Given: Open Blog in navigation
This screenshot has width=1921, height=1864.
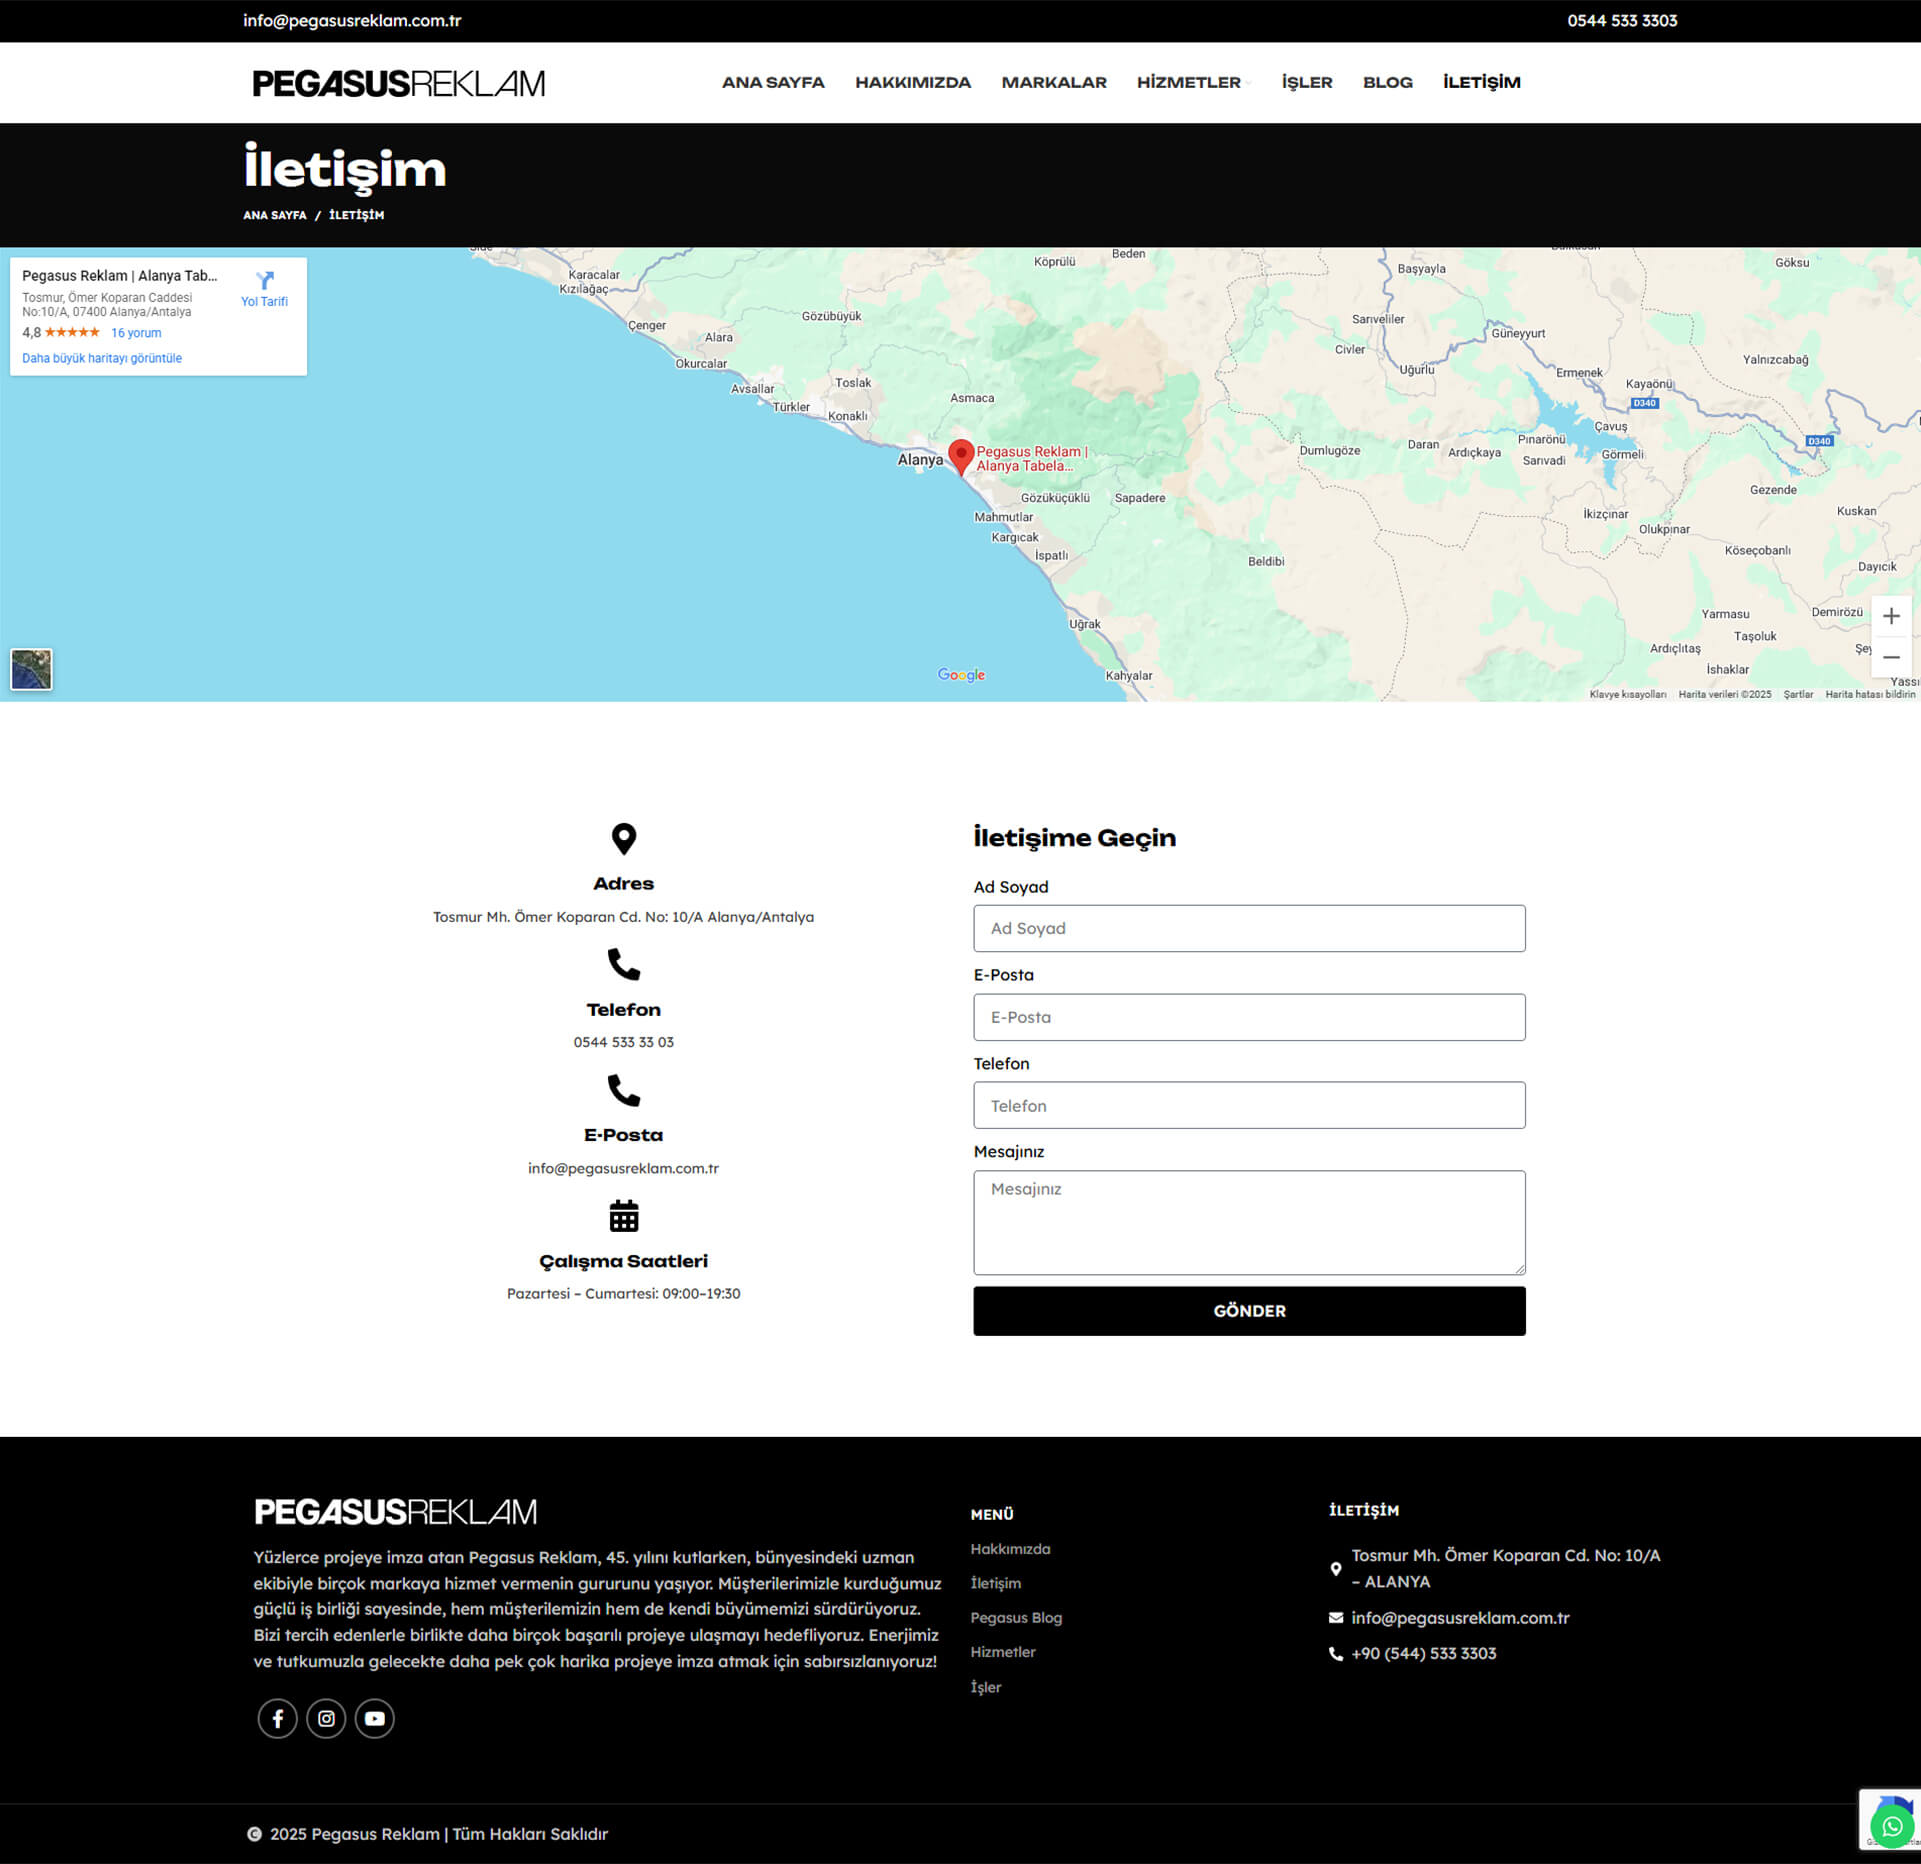Looking at the screenshot, I should coord(1388,82).
